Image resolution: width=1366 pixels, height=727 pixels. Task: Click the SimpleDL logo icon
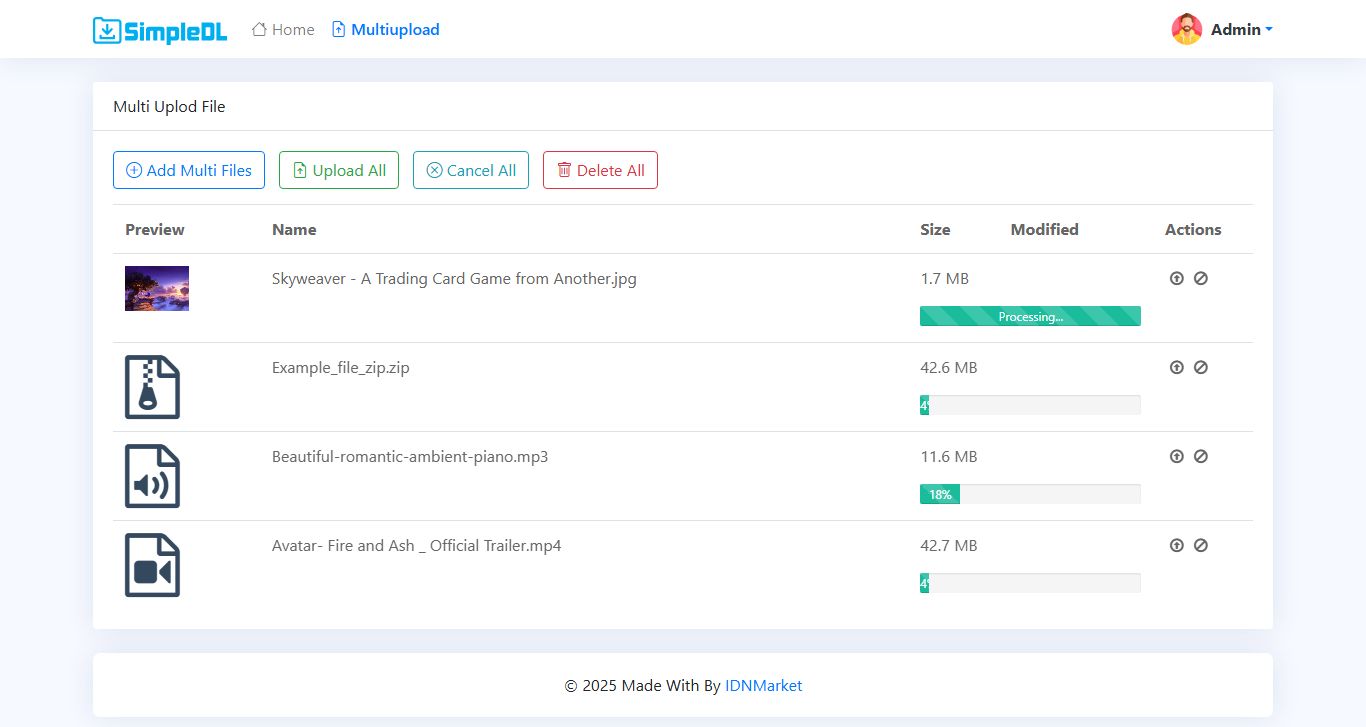[x=106, y=30]
